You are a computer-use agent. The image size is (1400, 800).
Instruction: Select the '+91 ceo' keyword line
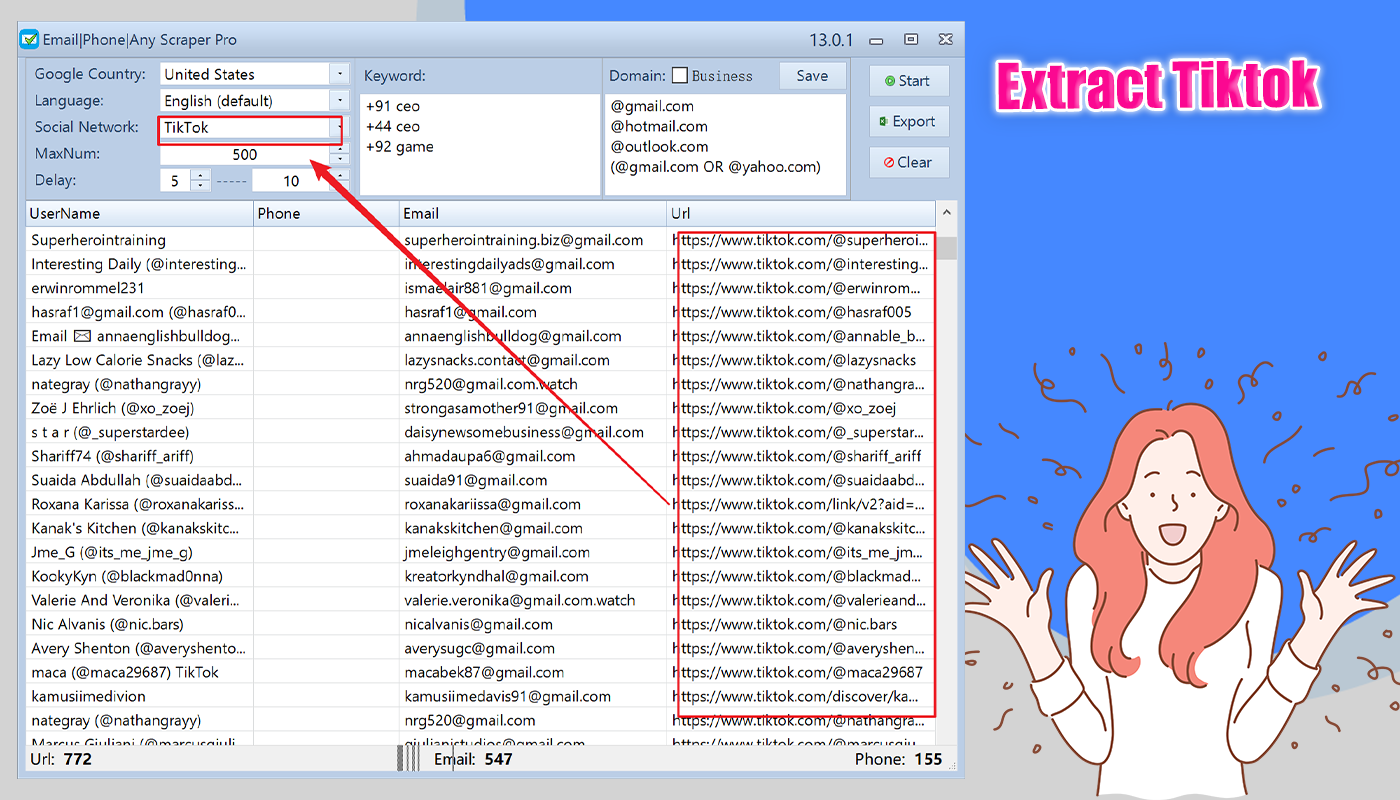(x=393, y=106)
